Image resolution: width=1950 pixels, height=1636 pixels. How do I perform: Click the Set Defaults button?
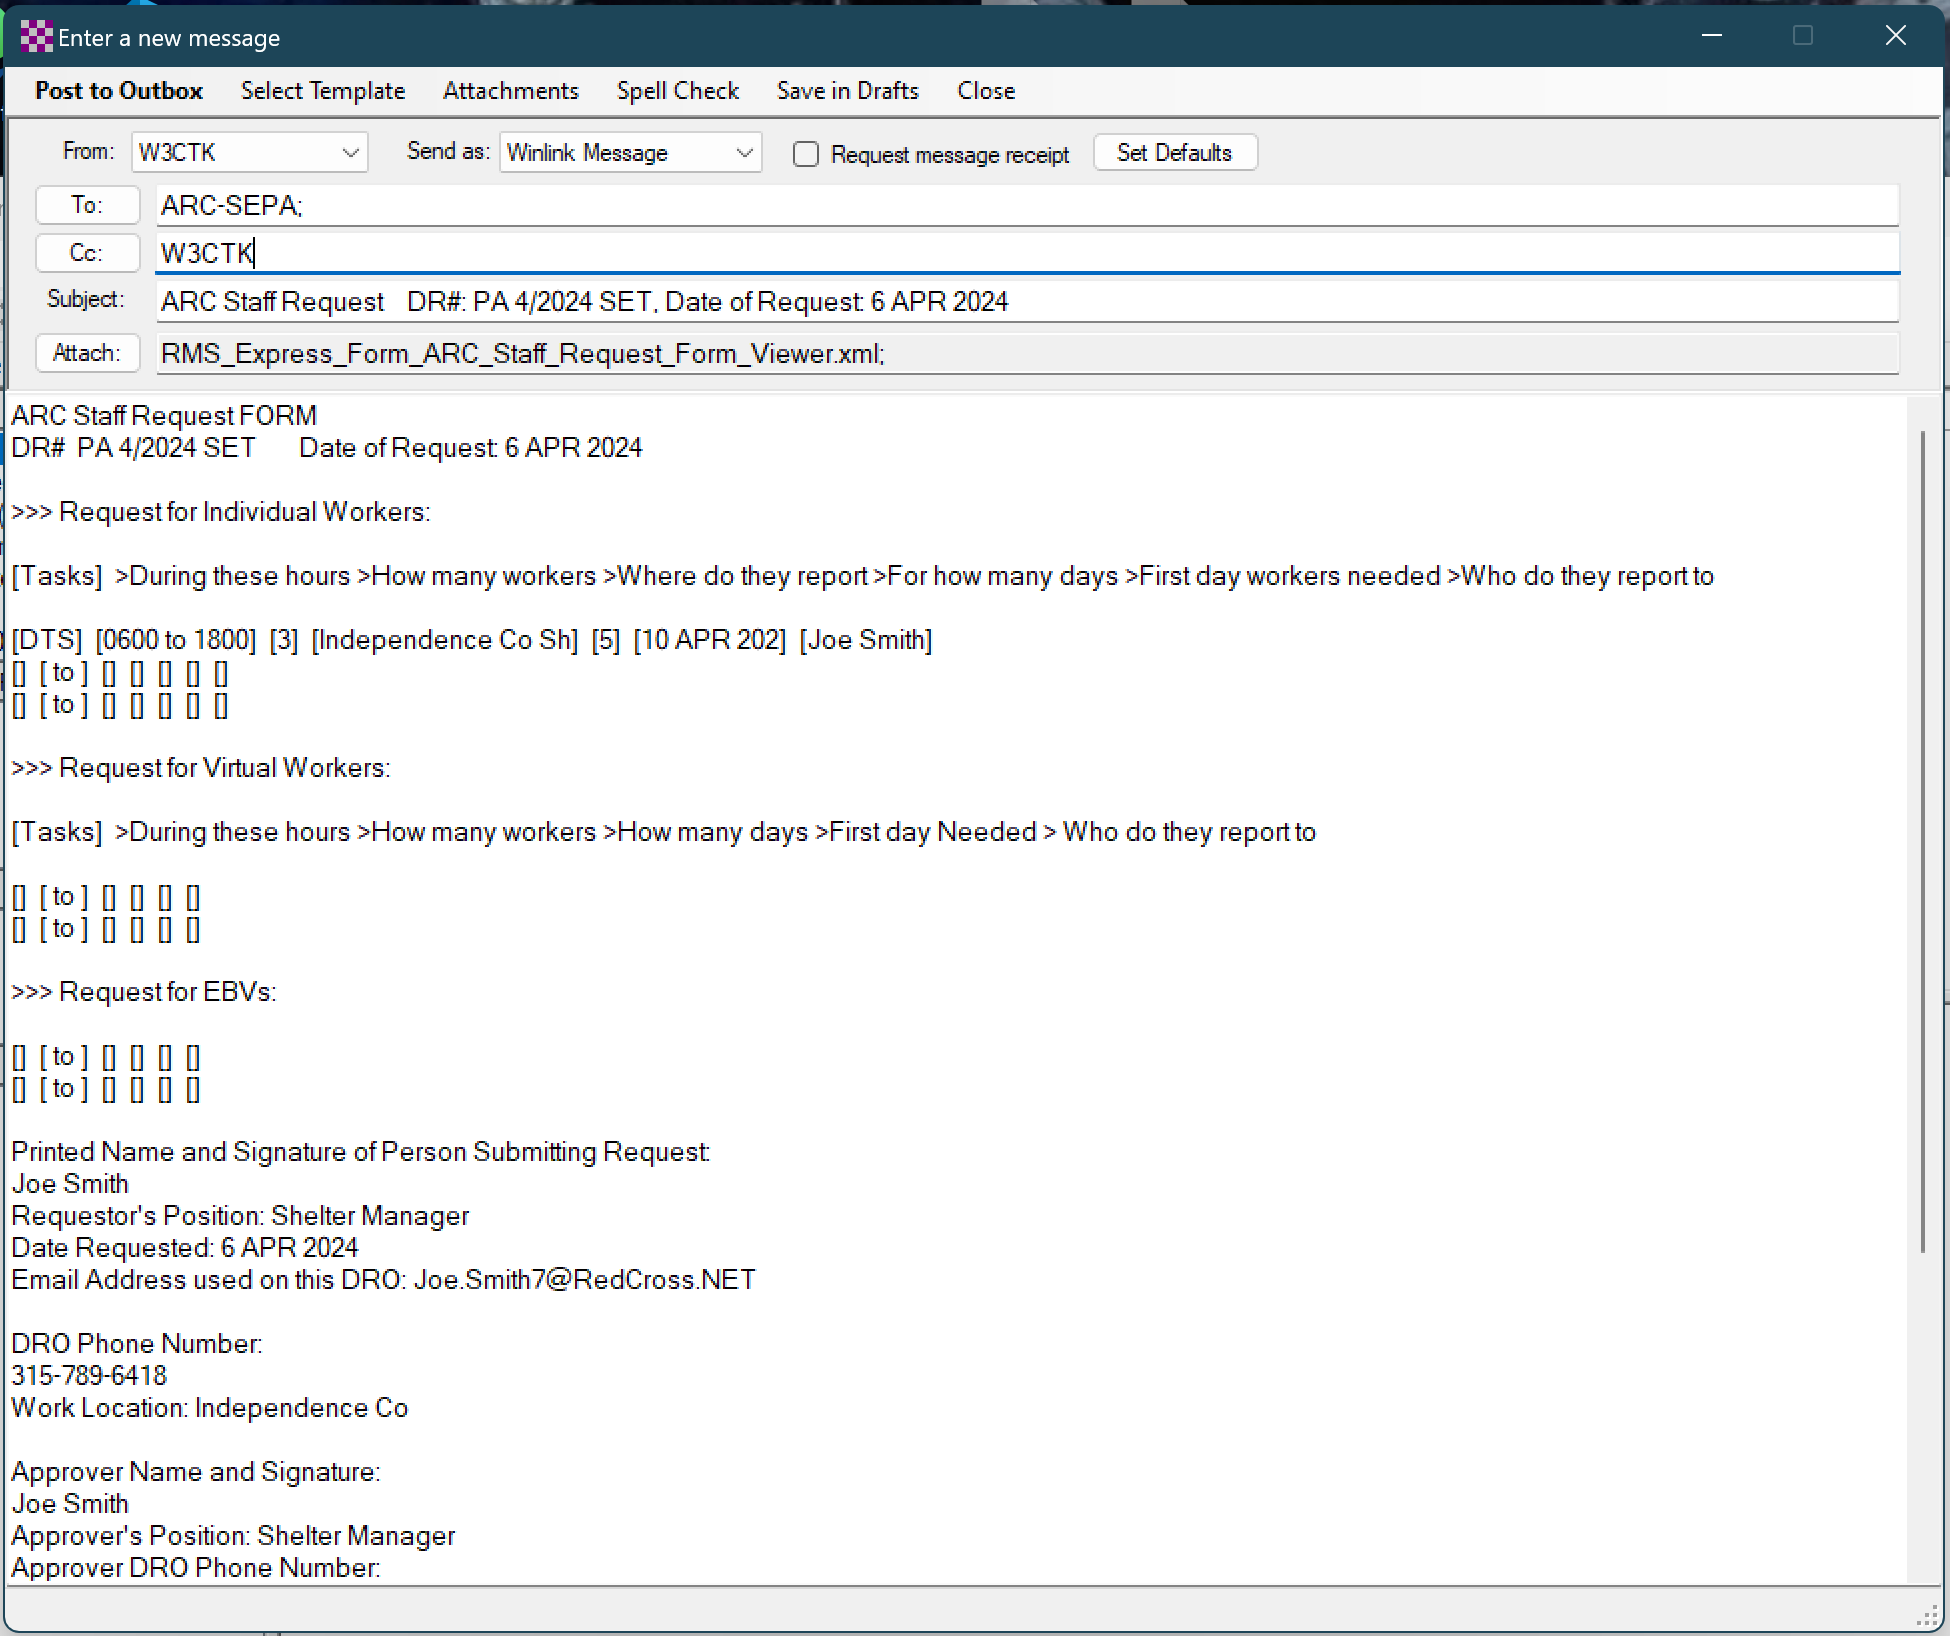point(1175,153)
